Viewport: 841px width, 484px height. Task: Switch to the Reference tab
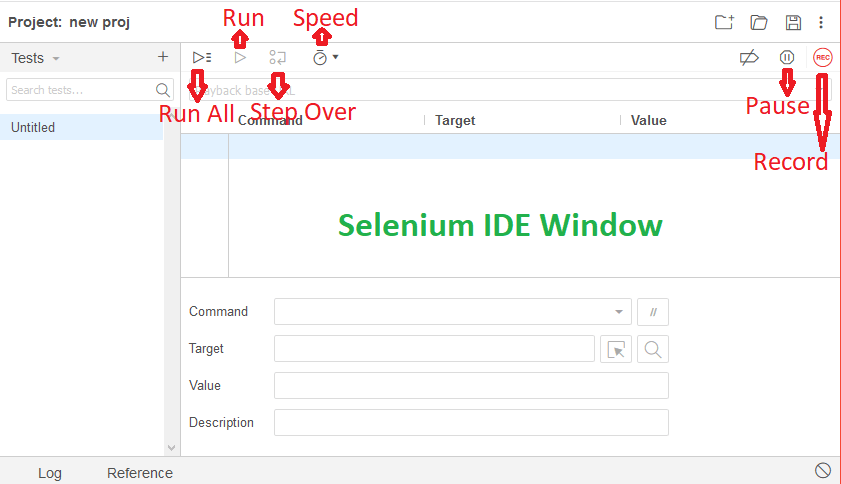pyautogui.click(x=140, y=473)
